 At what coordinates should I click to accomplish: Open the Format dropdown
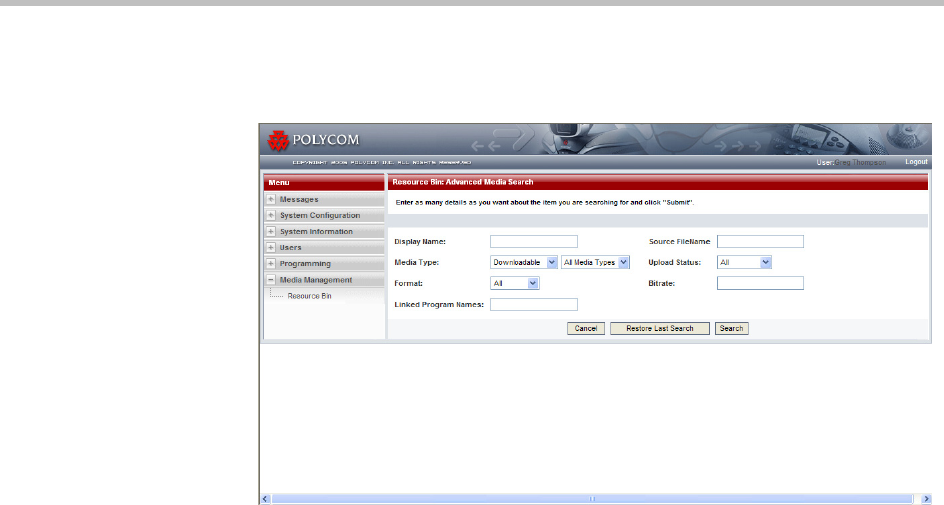[x=515, y=283]
